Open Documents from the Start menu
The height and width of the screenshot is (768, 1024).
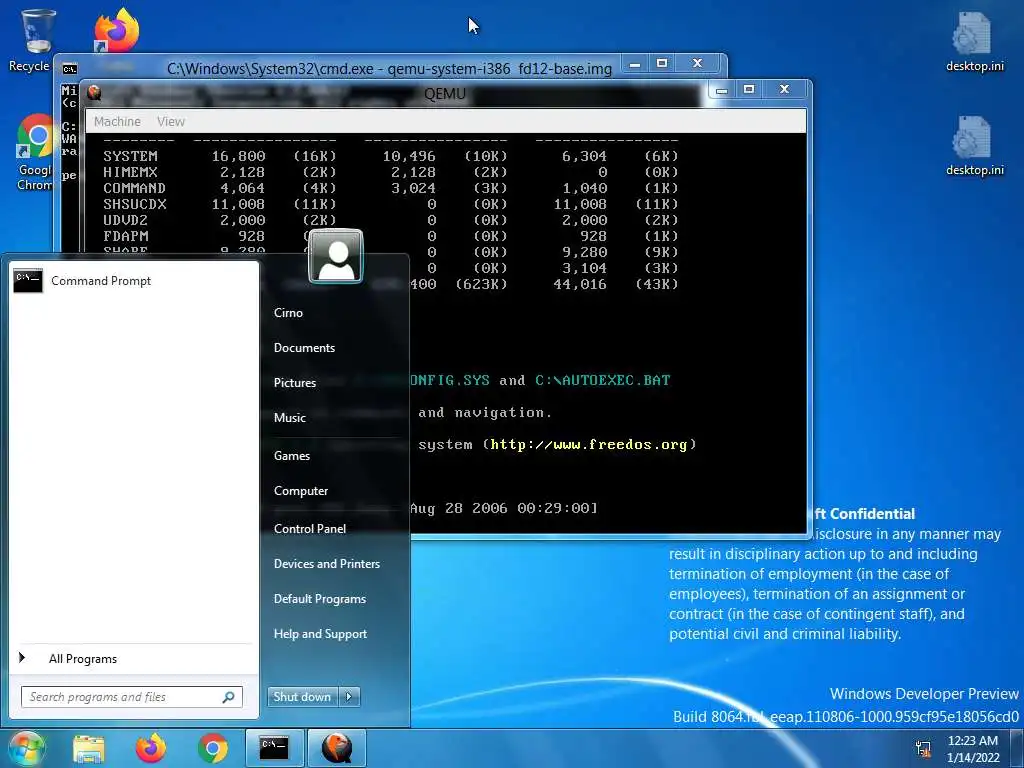click(304, 348)
